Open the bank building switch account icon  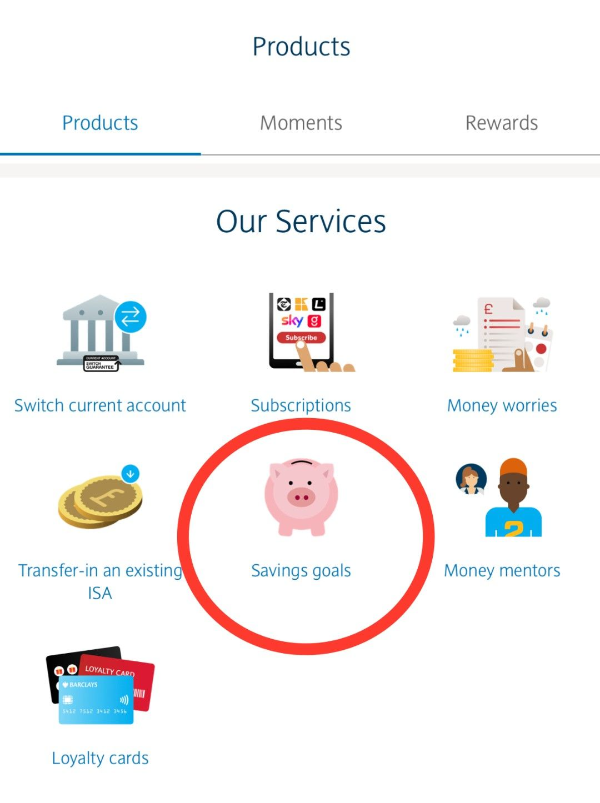pos(101,333)
